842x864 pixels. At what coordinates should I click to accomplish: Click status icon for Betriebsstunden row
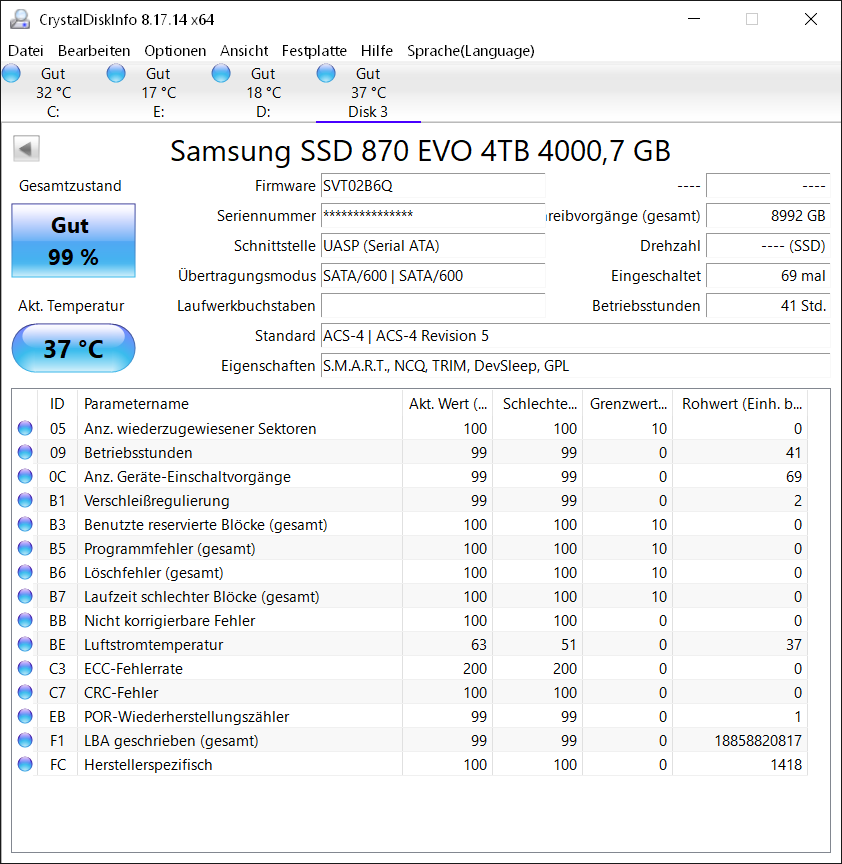pos(25,452)
